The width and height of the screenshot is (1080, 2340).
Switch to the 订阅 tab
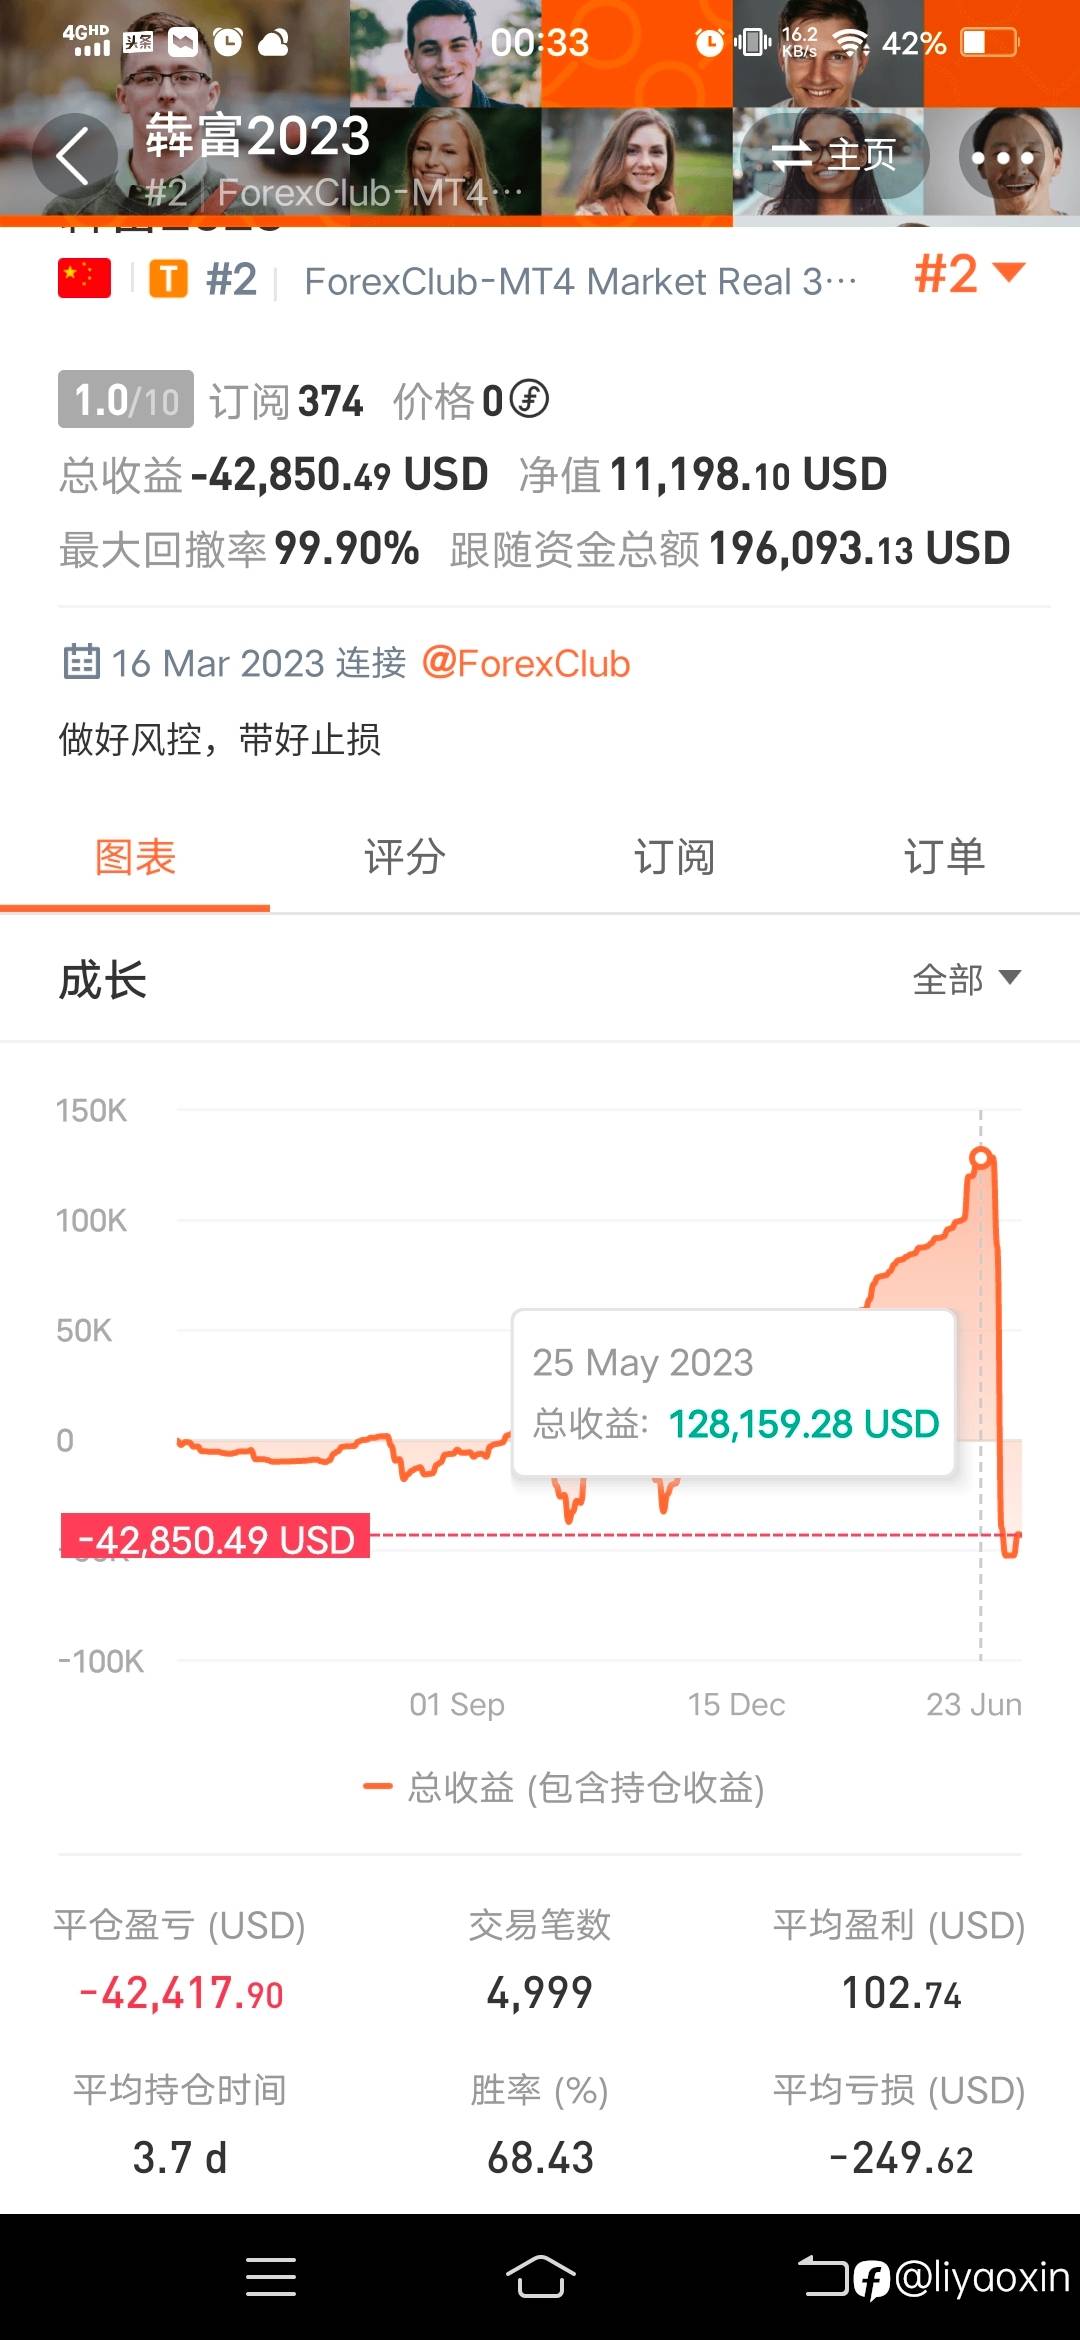(674, 857)
